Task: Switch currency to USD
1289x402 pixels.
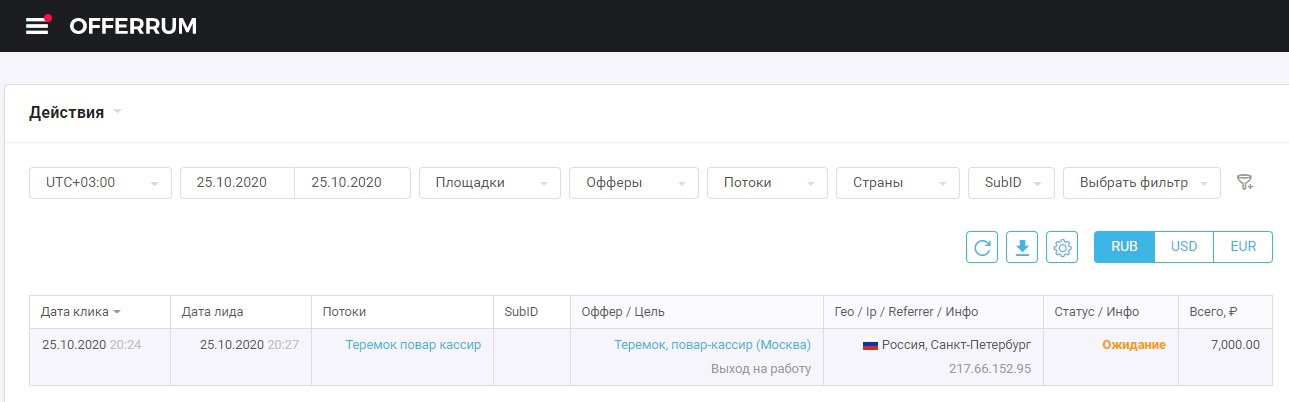Action: click(1184, 247)
